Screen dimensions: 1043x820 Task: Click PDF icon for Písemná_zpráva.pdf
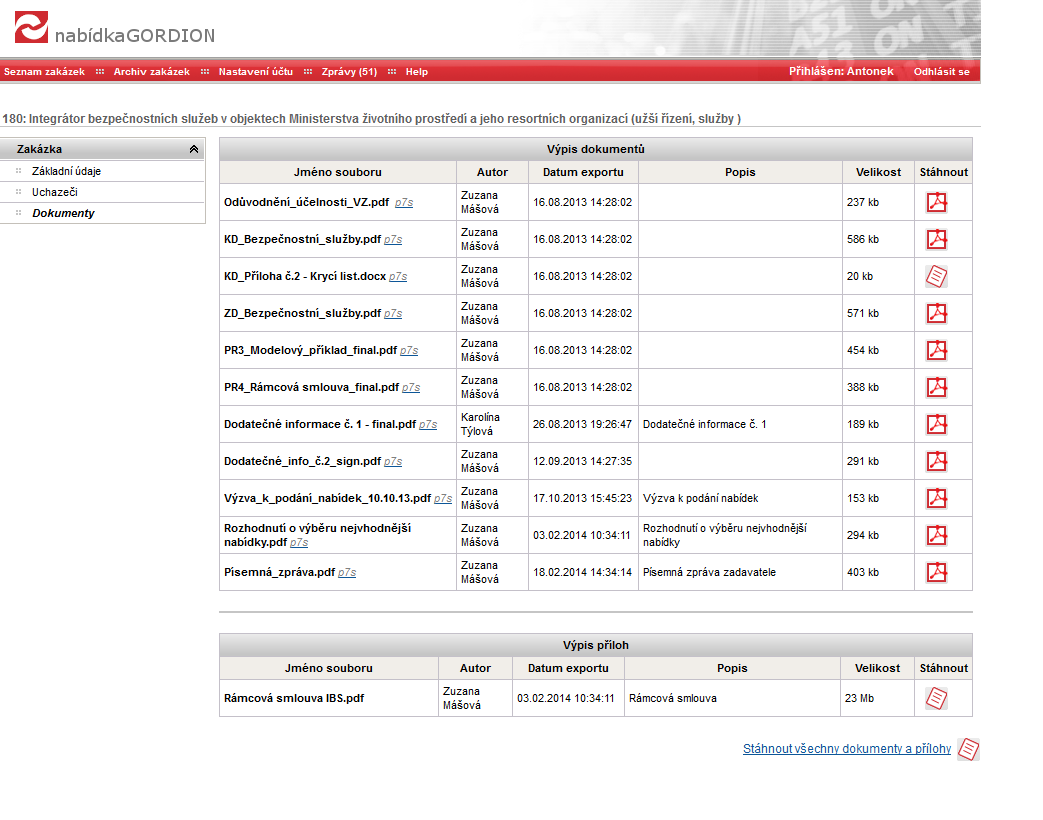(936, 573)
